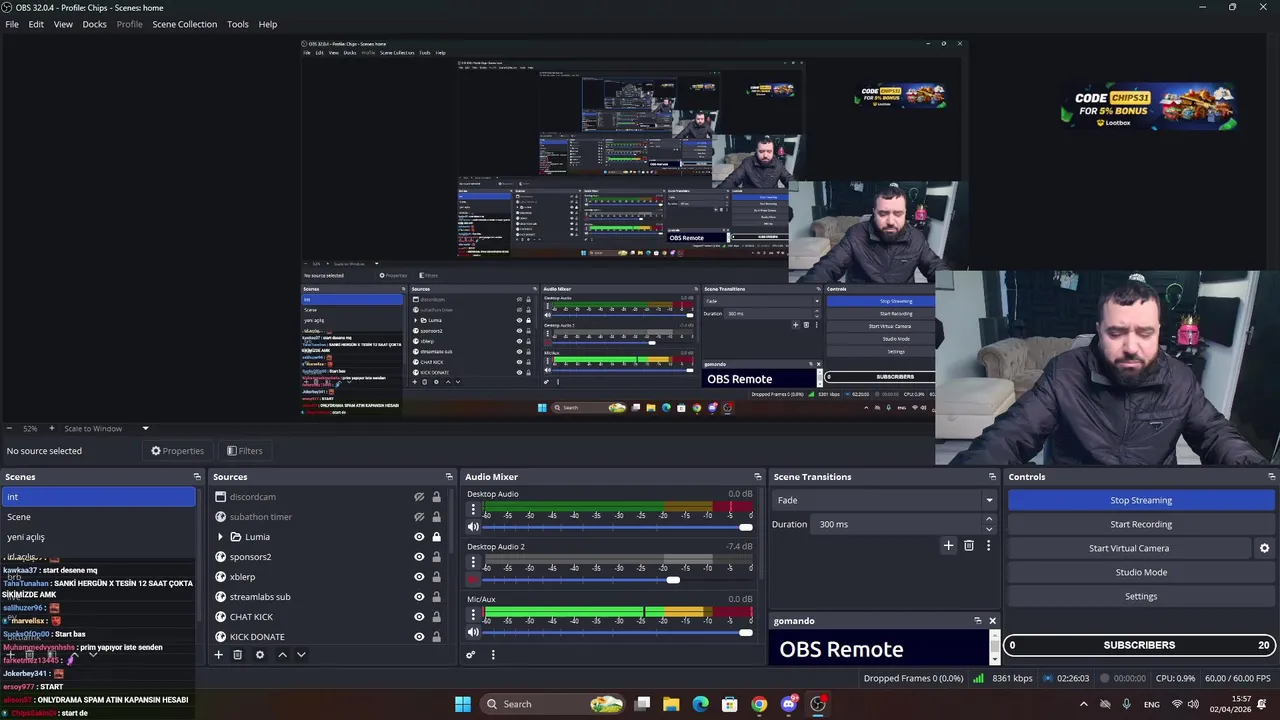The image size is (1280, 720).
Task: Mute Desktop Audio speaker icon
Action: point(473,527)
